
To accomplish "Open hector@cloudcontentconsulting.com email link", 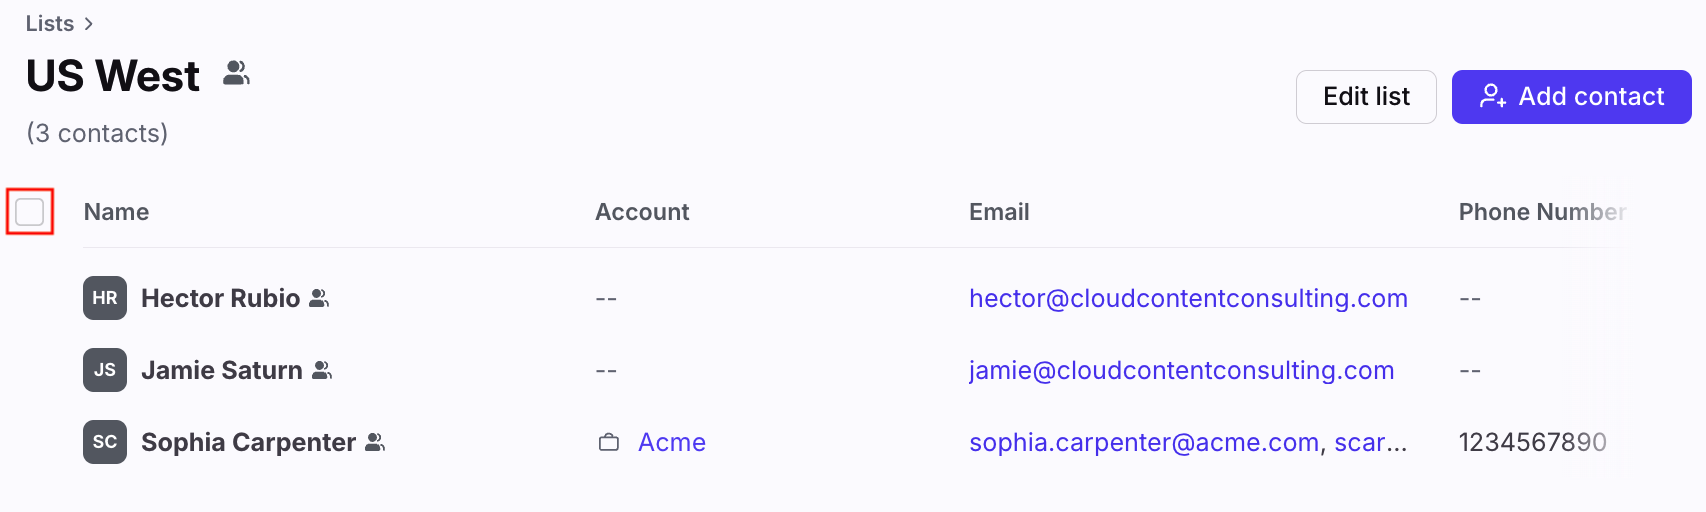I will click(x=1188, y=298).
